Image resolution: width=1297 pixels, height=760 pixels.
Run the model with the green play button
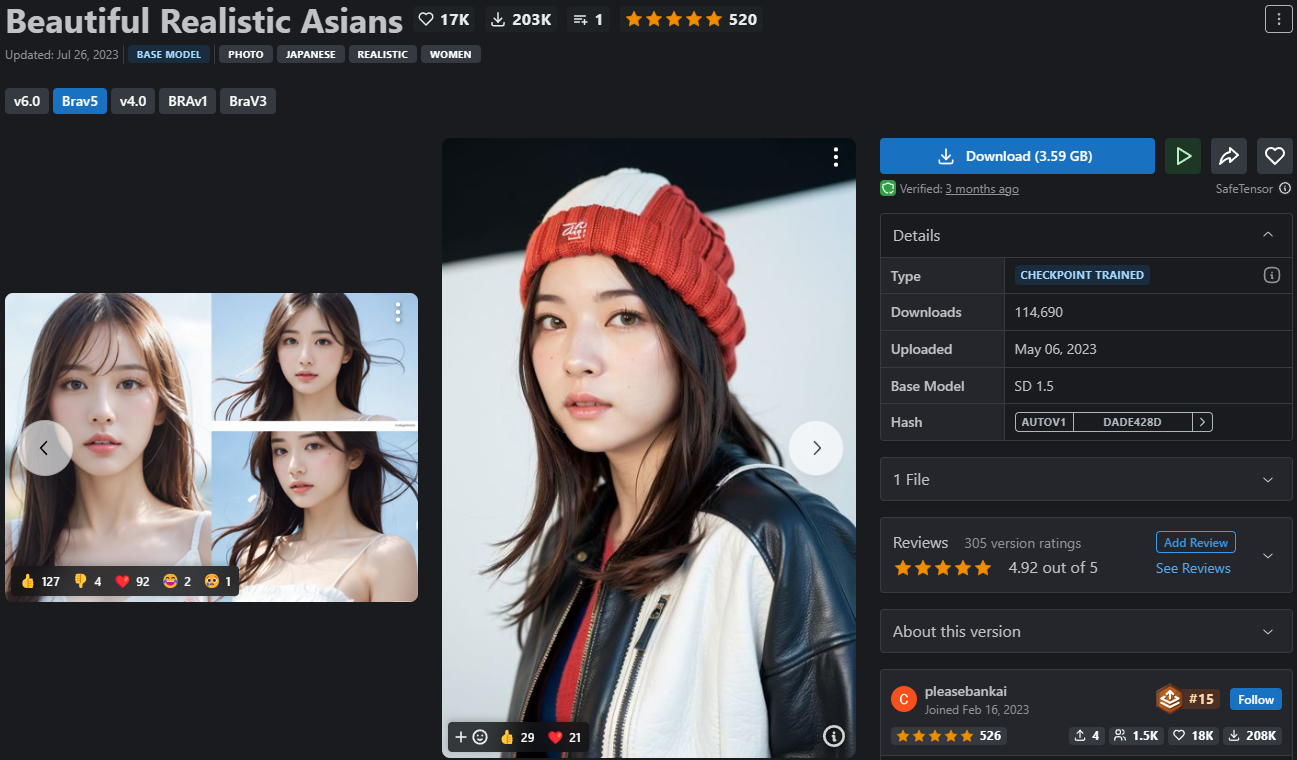pos(1183,156)
